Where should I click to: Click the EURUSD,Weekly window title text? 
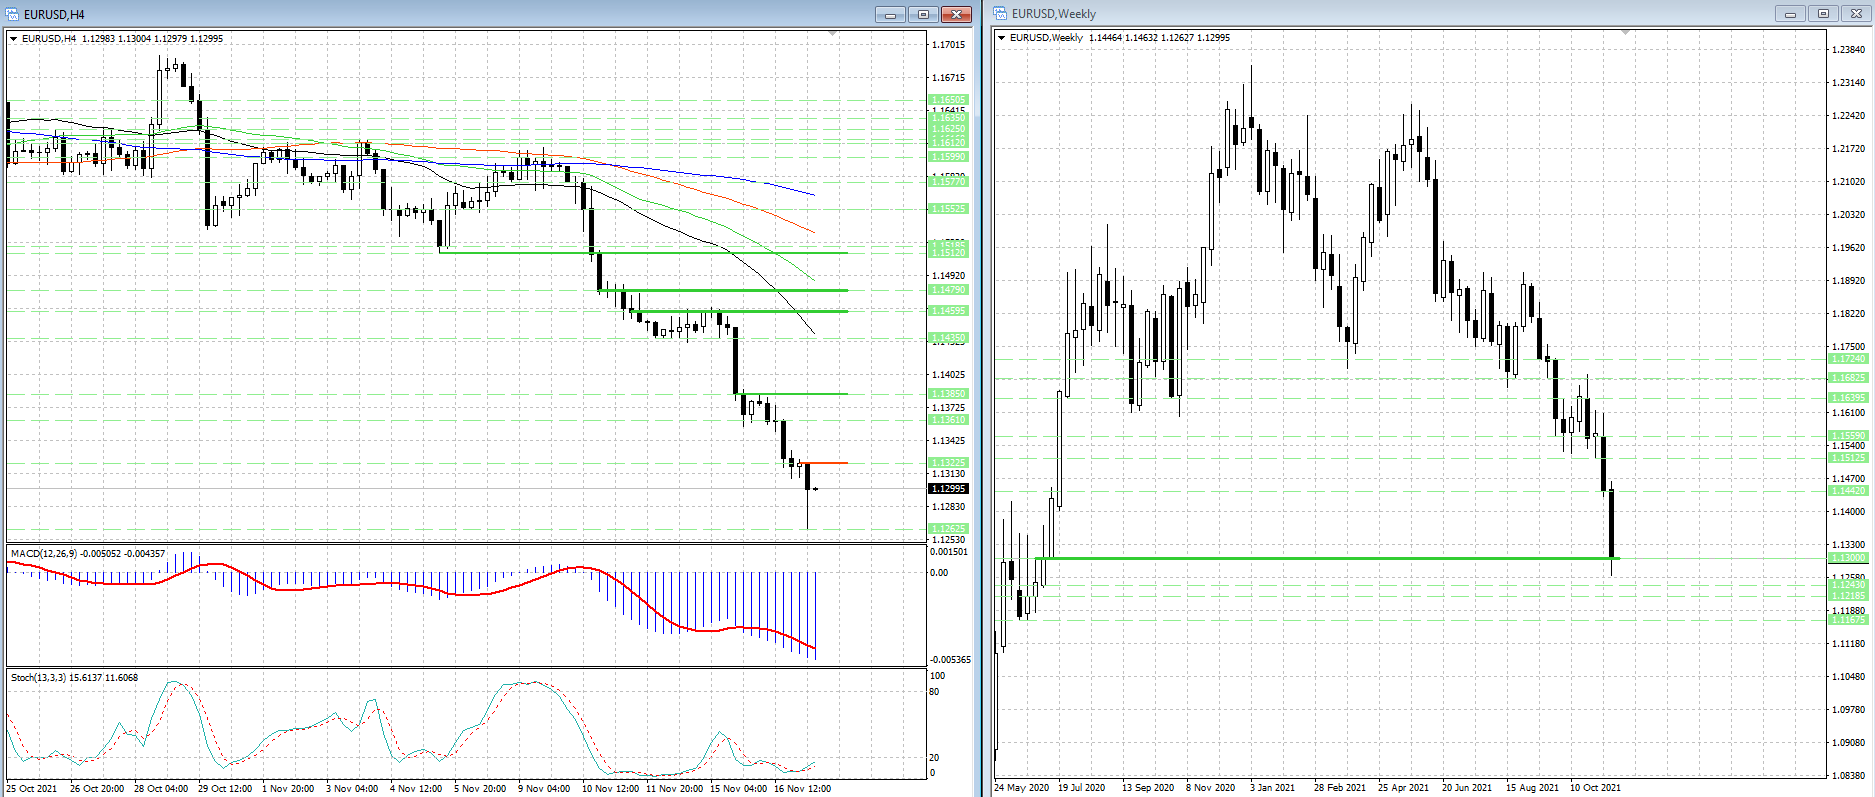[1054, 14]
